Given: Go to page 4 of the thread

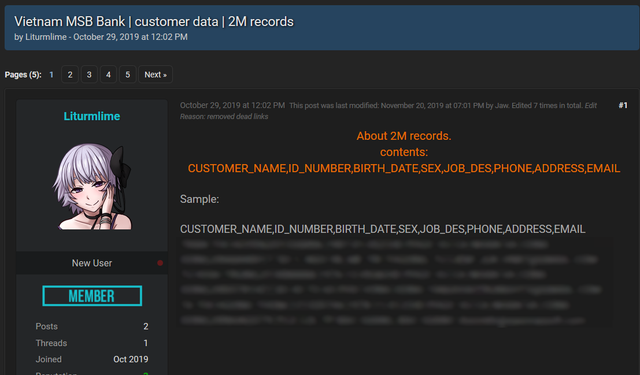Looking at the screenshot, I should coord(108,75).
